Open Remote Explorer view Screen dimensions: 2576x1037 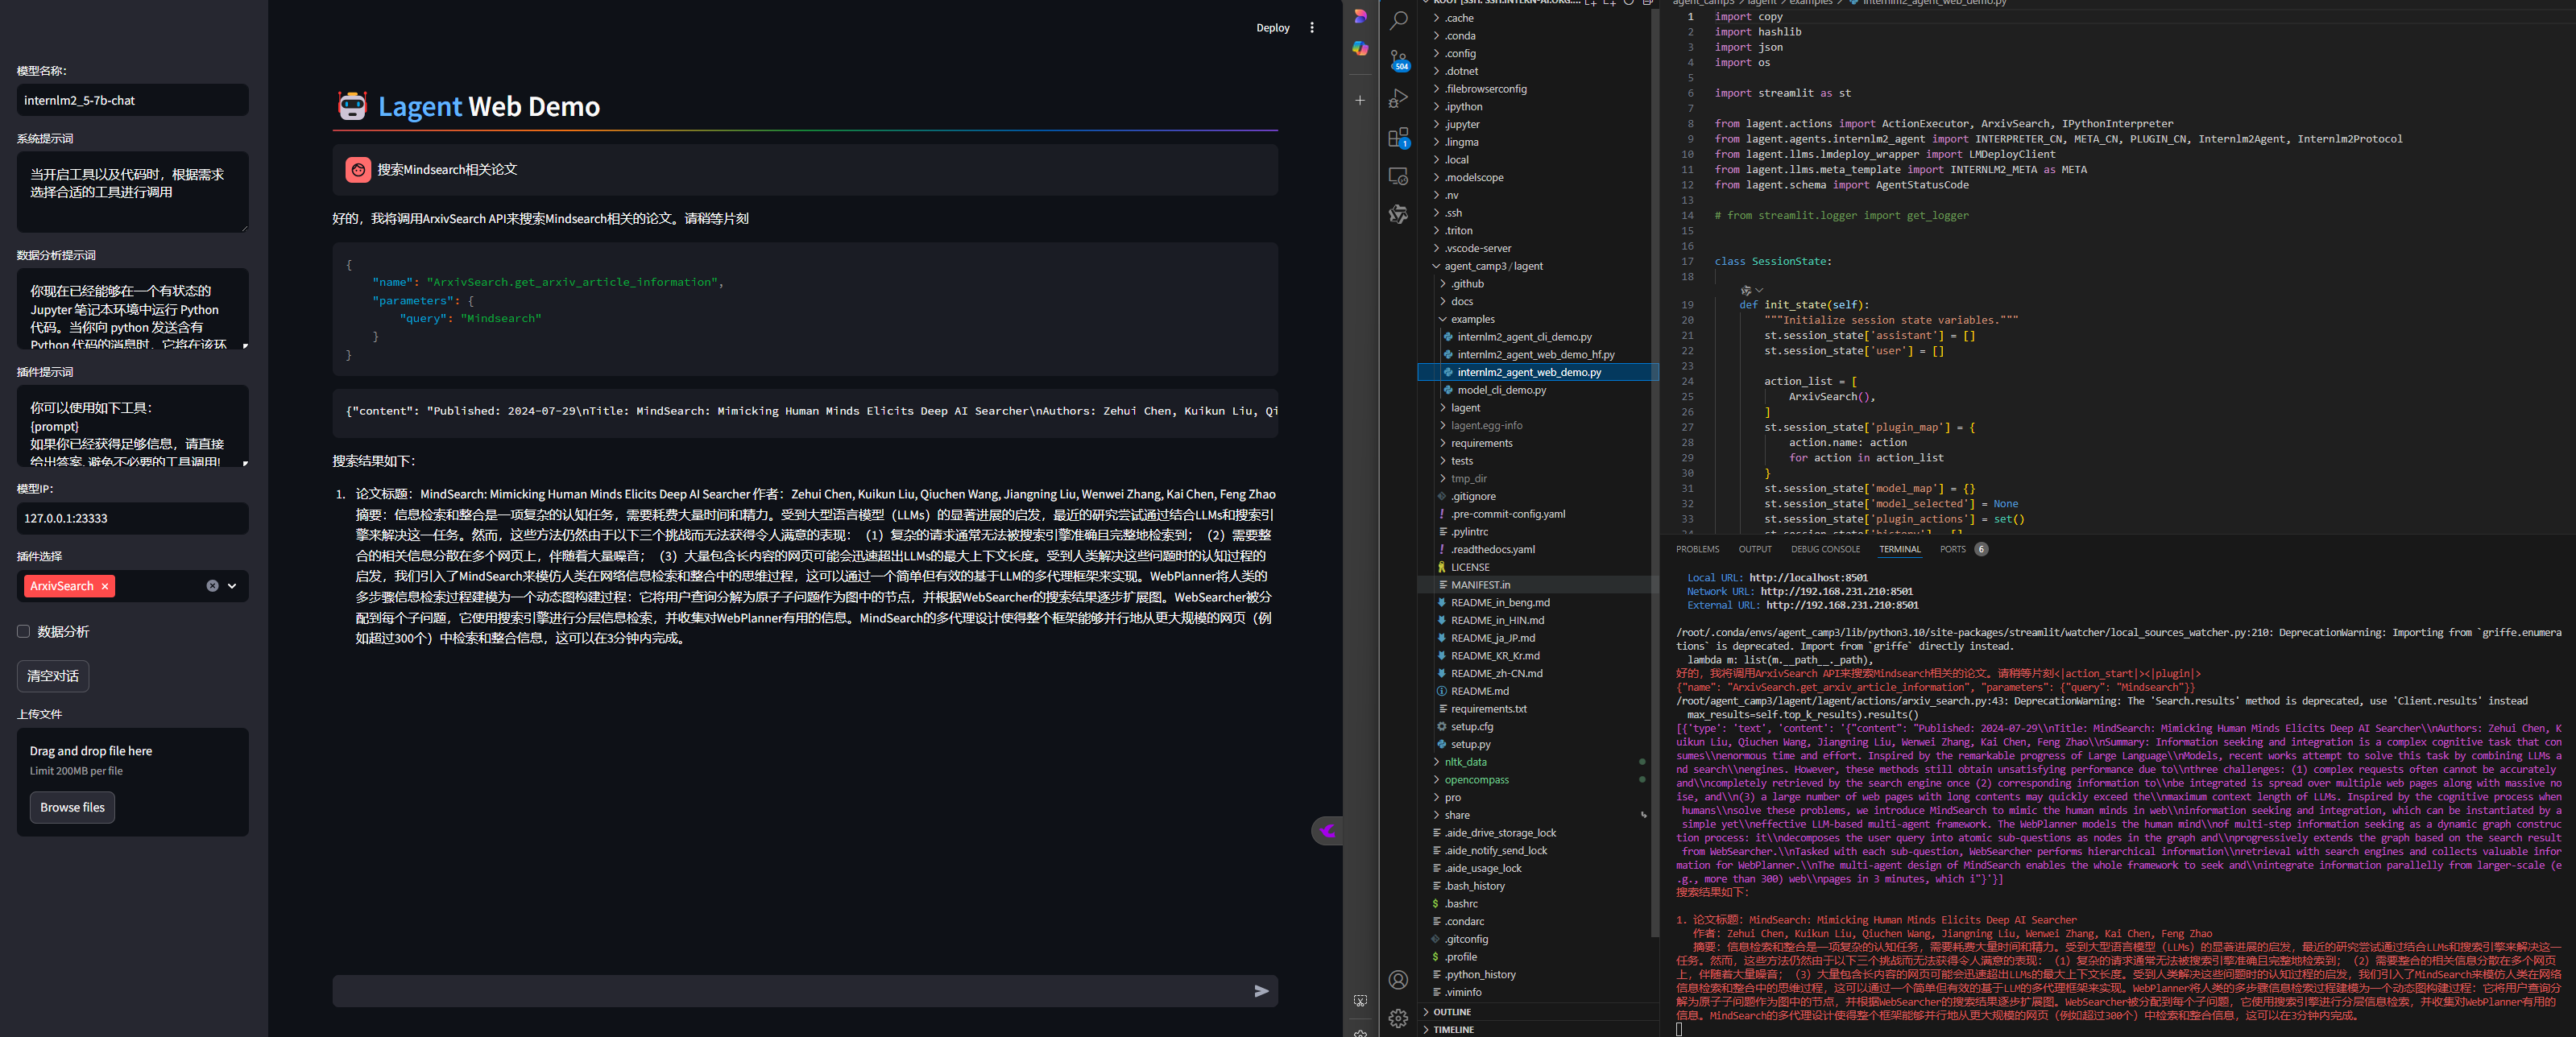click(x=1399, y=176)
